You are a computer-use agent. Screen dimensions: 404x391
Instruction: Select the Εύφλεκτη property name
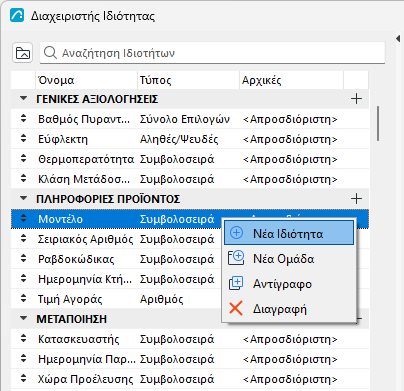click(63, 139)
